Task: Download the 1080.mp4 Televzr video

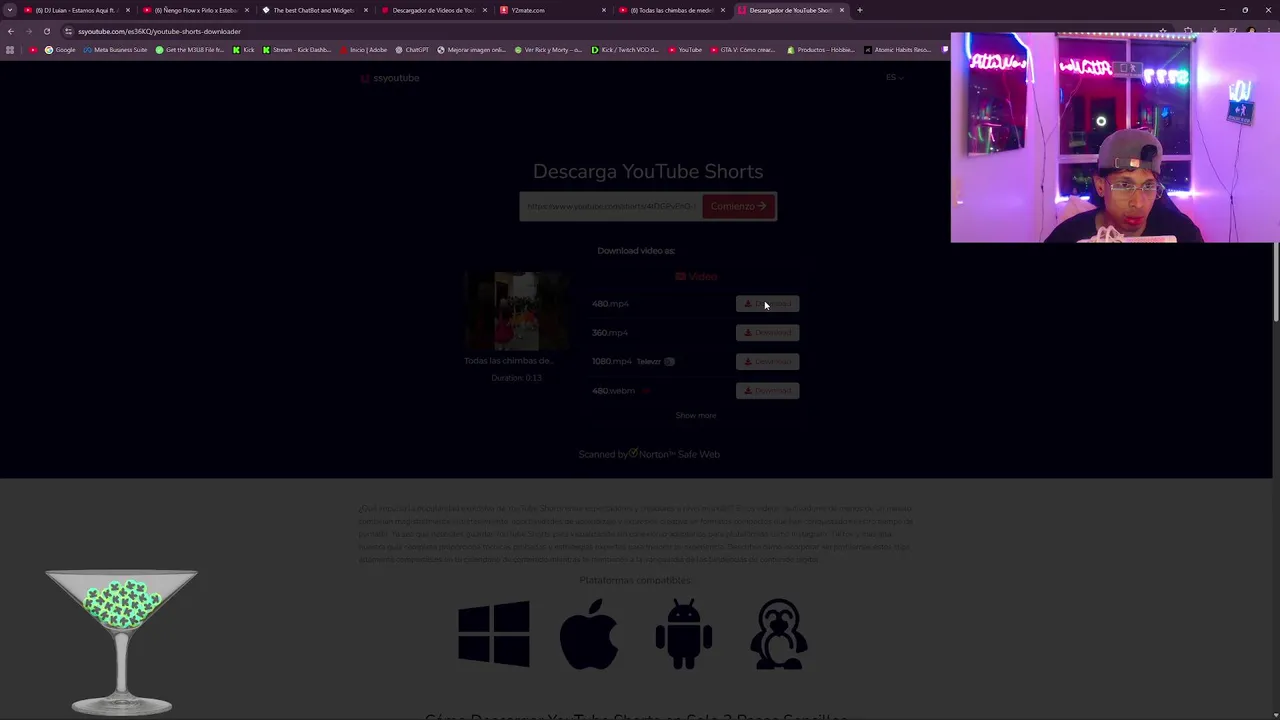Action: (767, 362)
